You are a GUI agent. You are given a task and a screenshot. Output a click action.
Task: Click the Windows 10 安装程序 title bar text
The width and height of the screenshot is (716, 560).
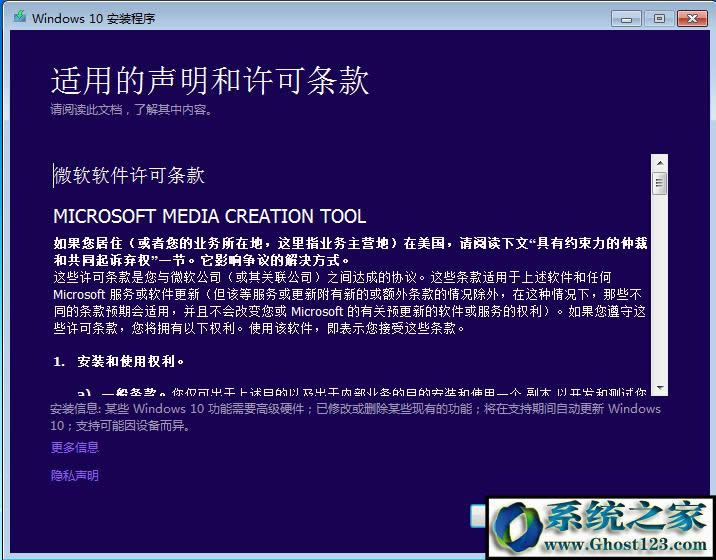pos(94,18)
